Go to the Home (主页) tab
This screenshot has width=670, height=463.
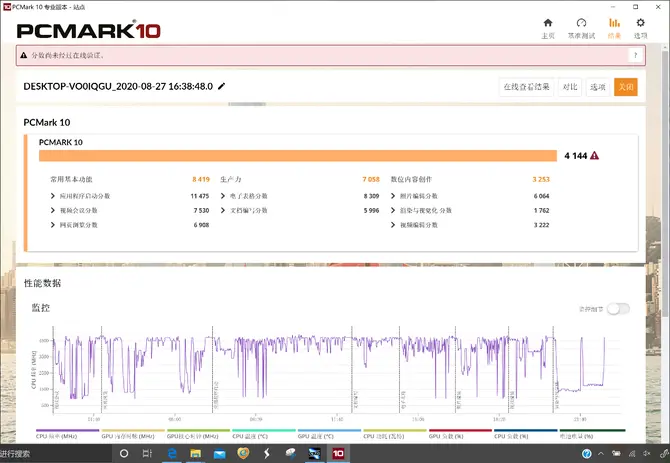(548, 29)
